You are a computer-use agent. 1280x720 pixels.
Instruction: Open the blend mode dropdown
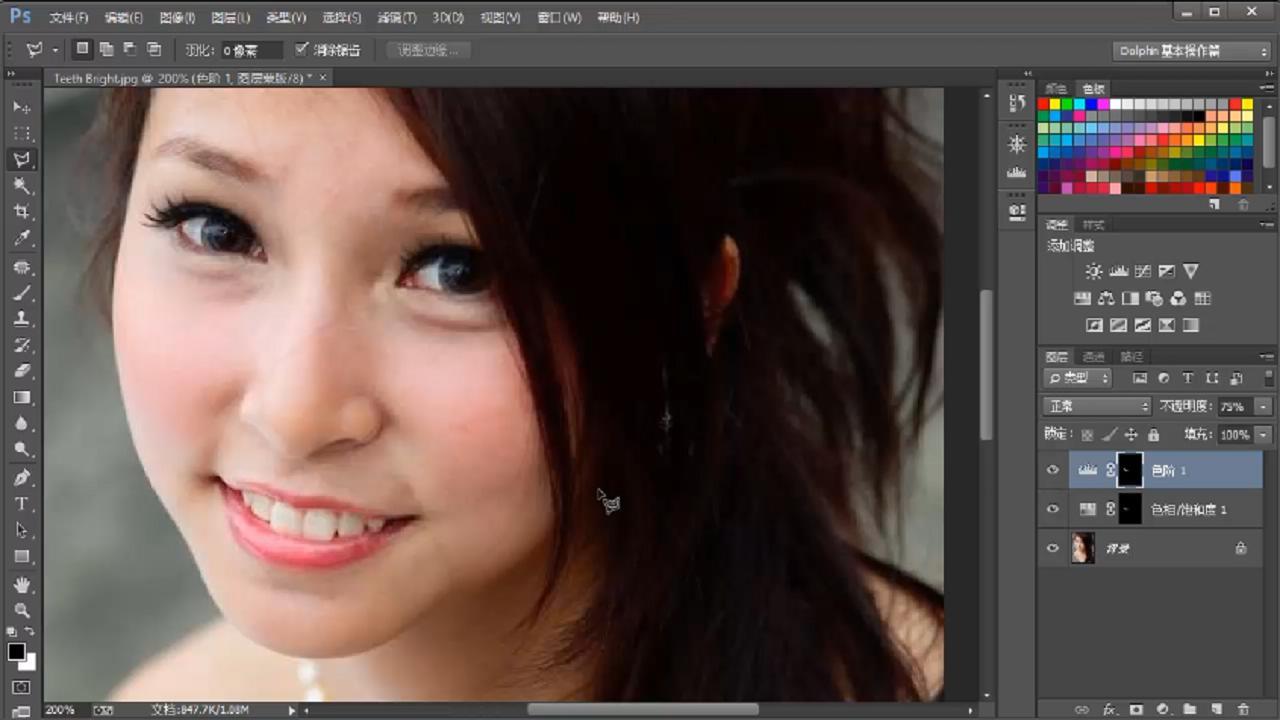(x=1097, y=407)
